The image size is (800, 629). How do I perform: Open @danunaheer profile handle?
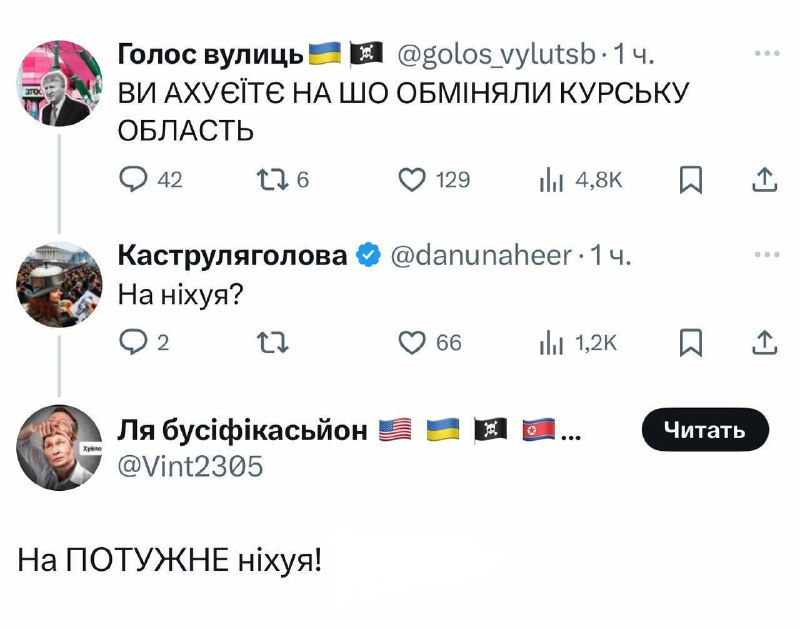pyautogui.click(x=479, y=255)
